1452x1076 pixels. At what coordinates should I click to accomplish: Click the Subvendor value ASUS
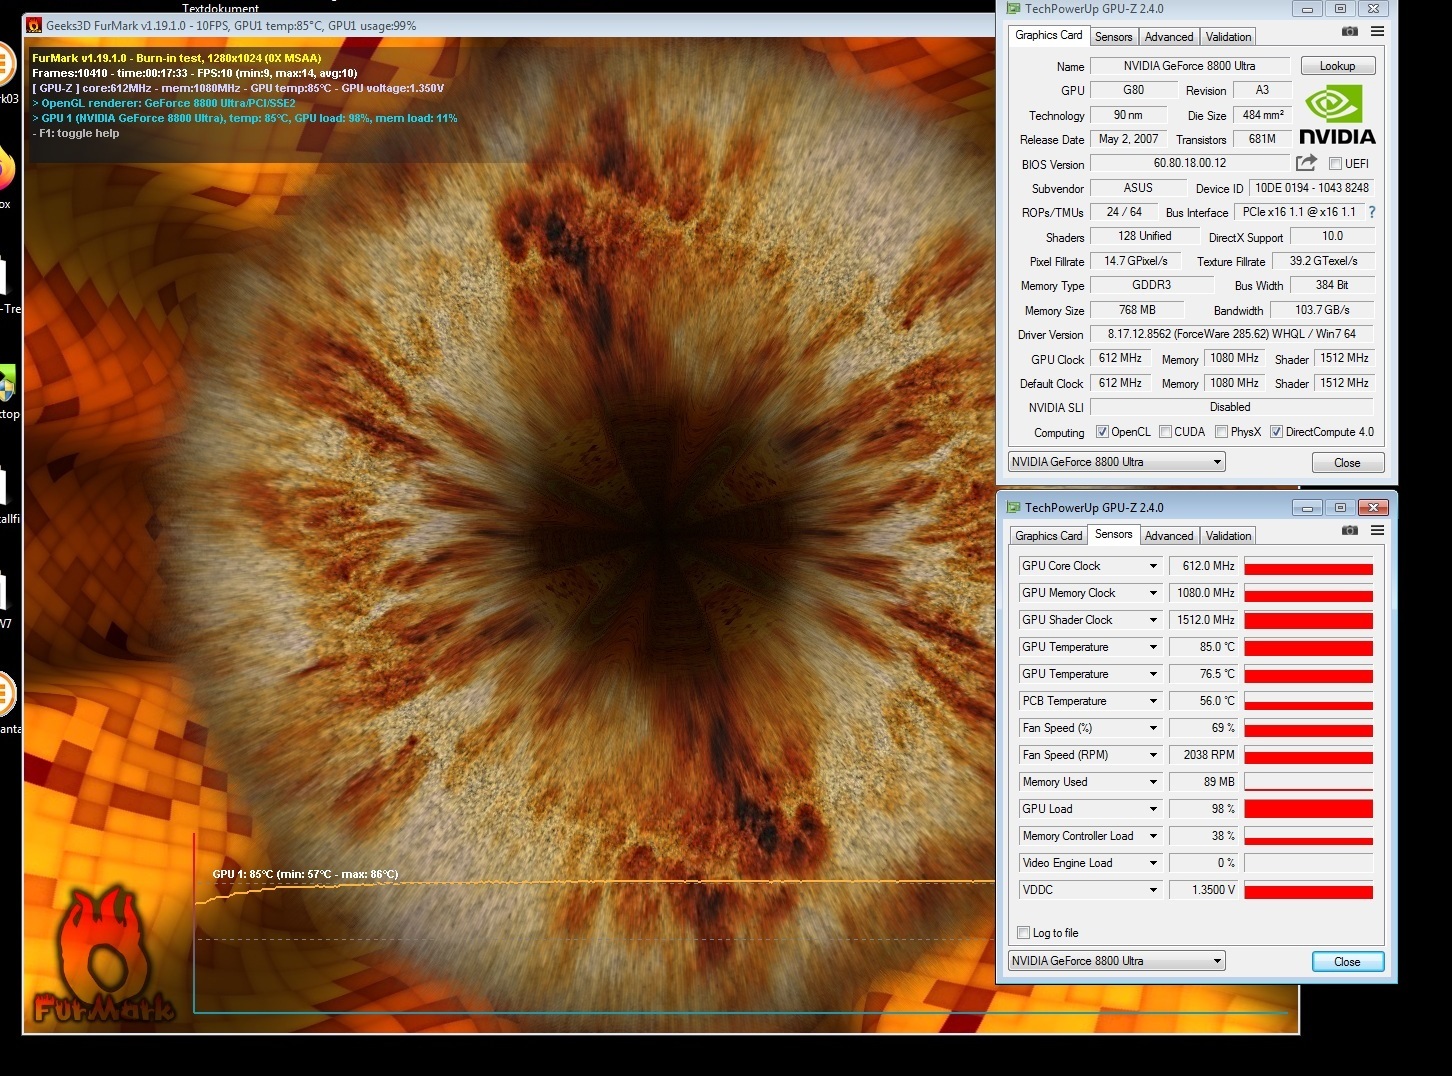(x=1138, y=188)
